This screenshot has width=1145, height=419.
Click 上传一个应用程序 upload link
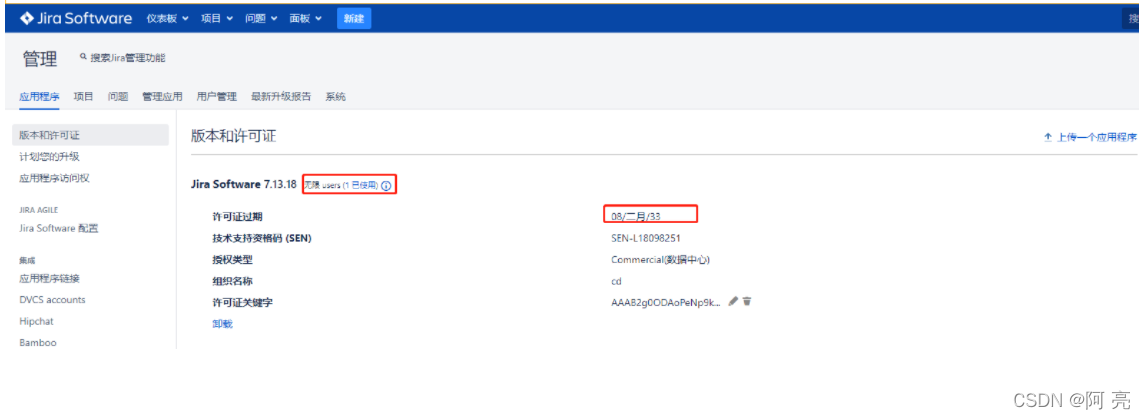[x=1090, y=137]
